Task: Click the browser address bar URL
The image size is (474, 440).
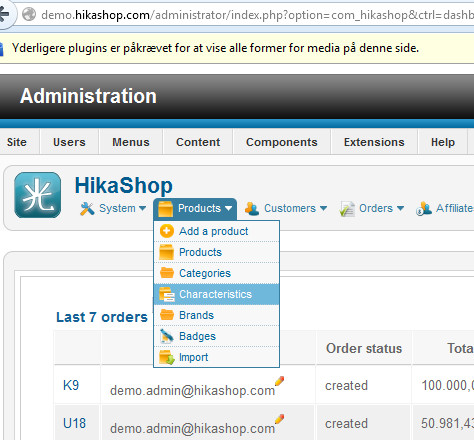Action: point(257,15)
